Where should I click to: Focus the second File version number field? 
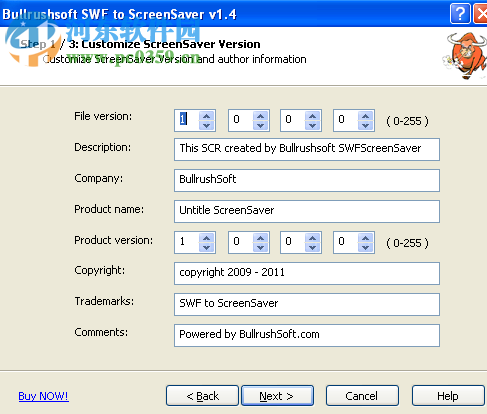pos(241,120)
